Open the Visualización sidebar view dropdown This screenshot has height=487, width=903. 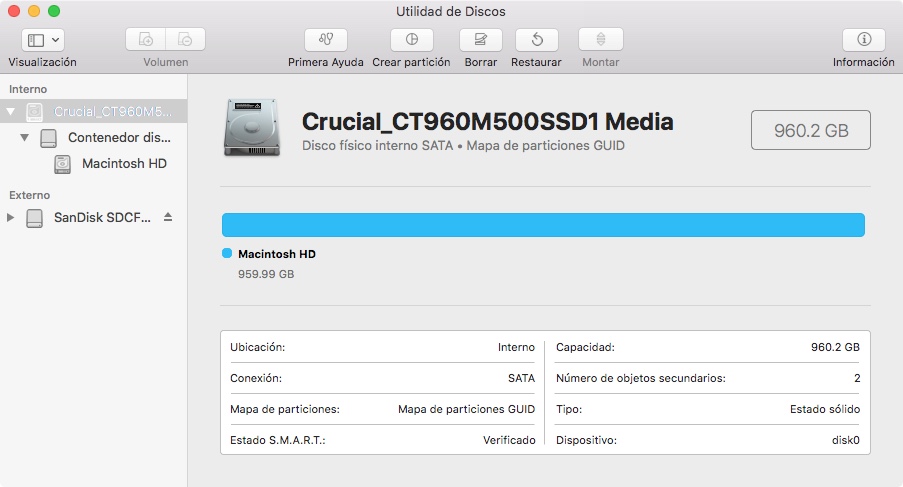click(x=43, y=40)
